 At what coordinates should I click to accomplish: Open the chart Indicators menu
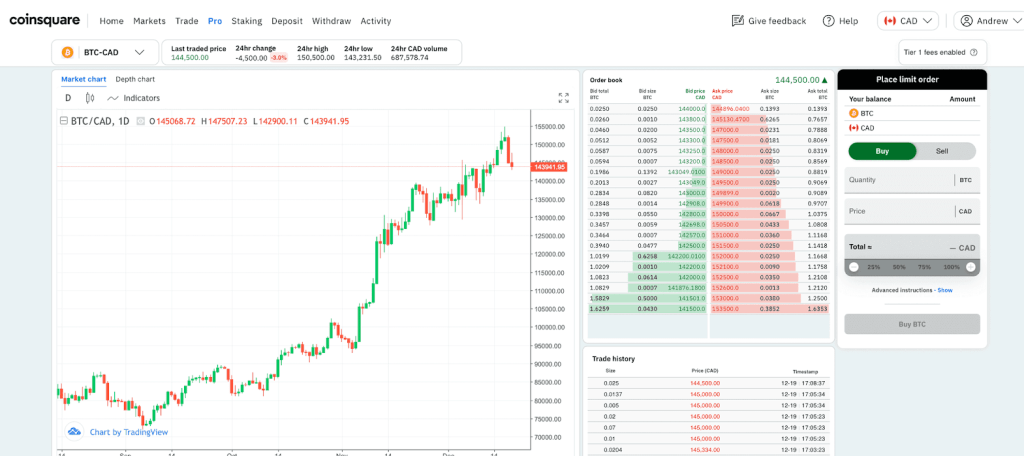(133, 98)
